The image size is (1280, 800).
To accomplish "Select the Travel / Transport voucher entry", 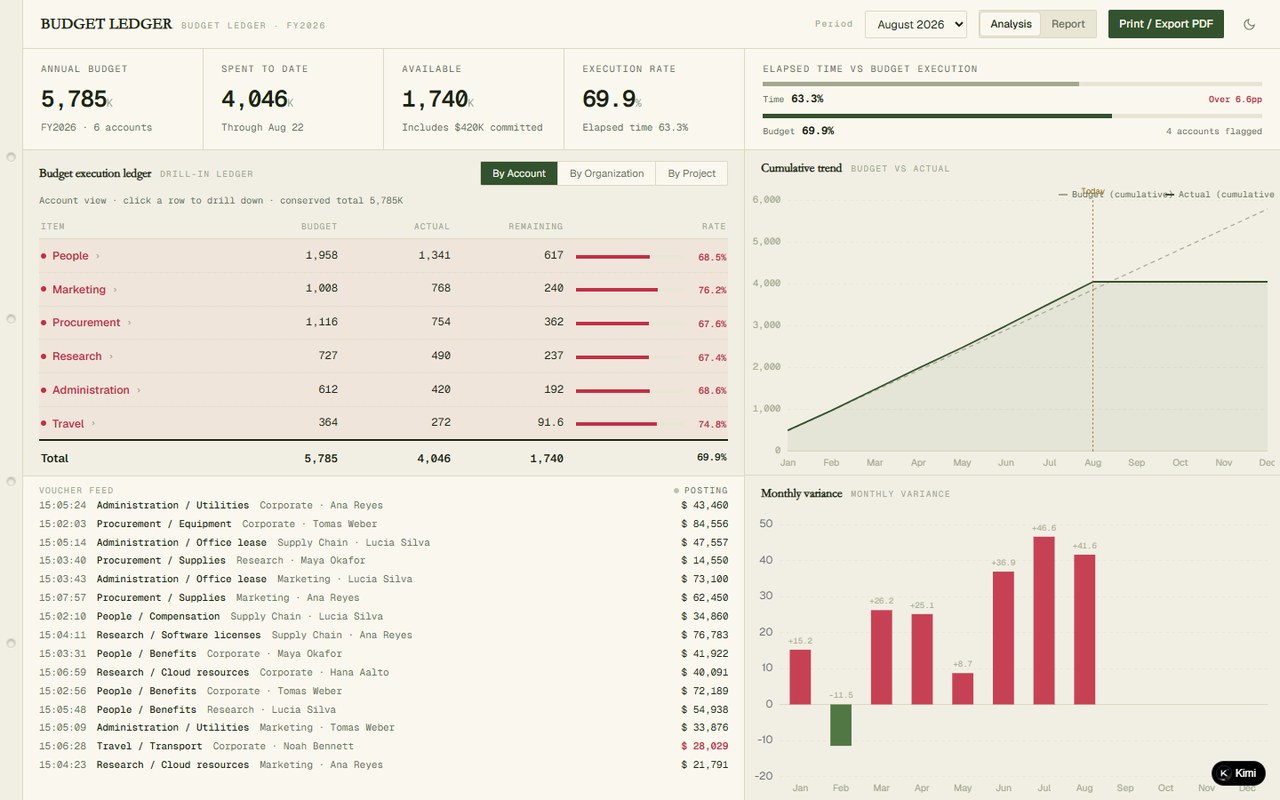I will click(383, 746).
